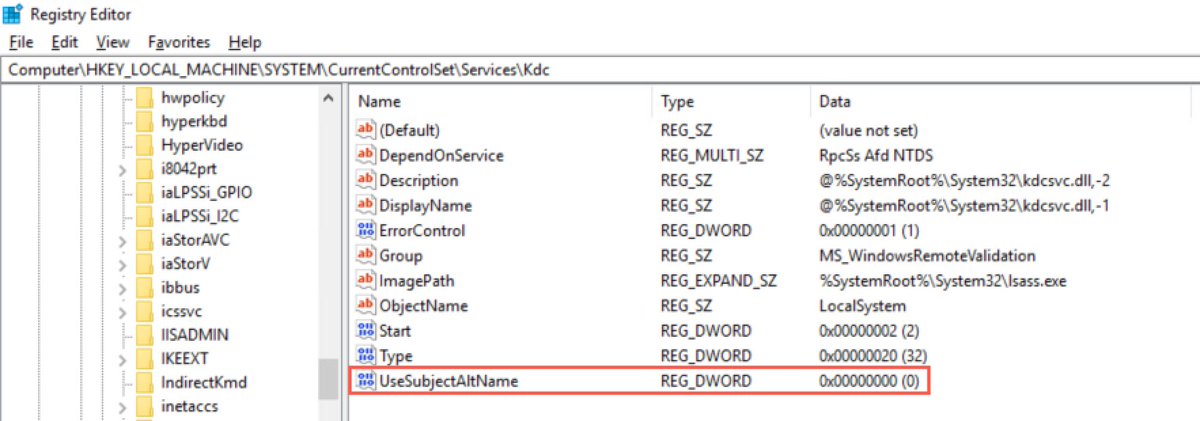Screen dimensions: 1200x421
Task: Click the ErrorControl DWORD value icon
Action: [x=366, y=230]
